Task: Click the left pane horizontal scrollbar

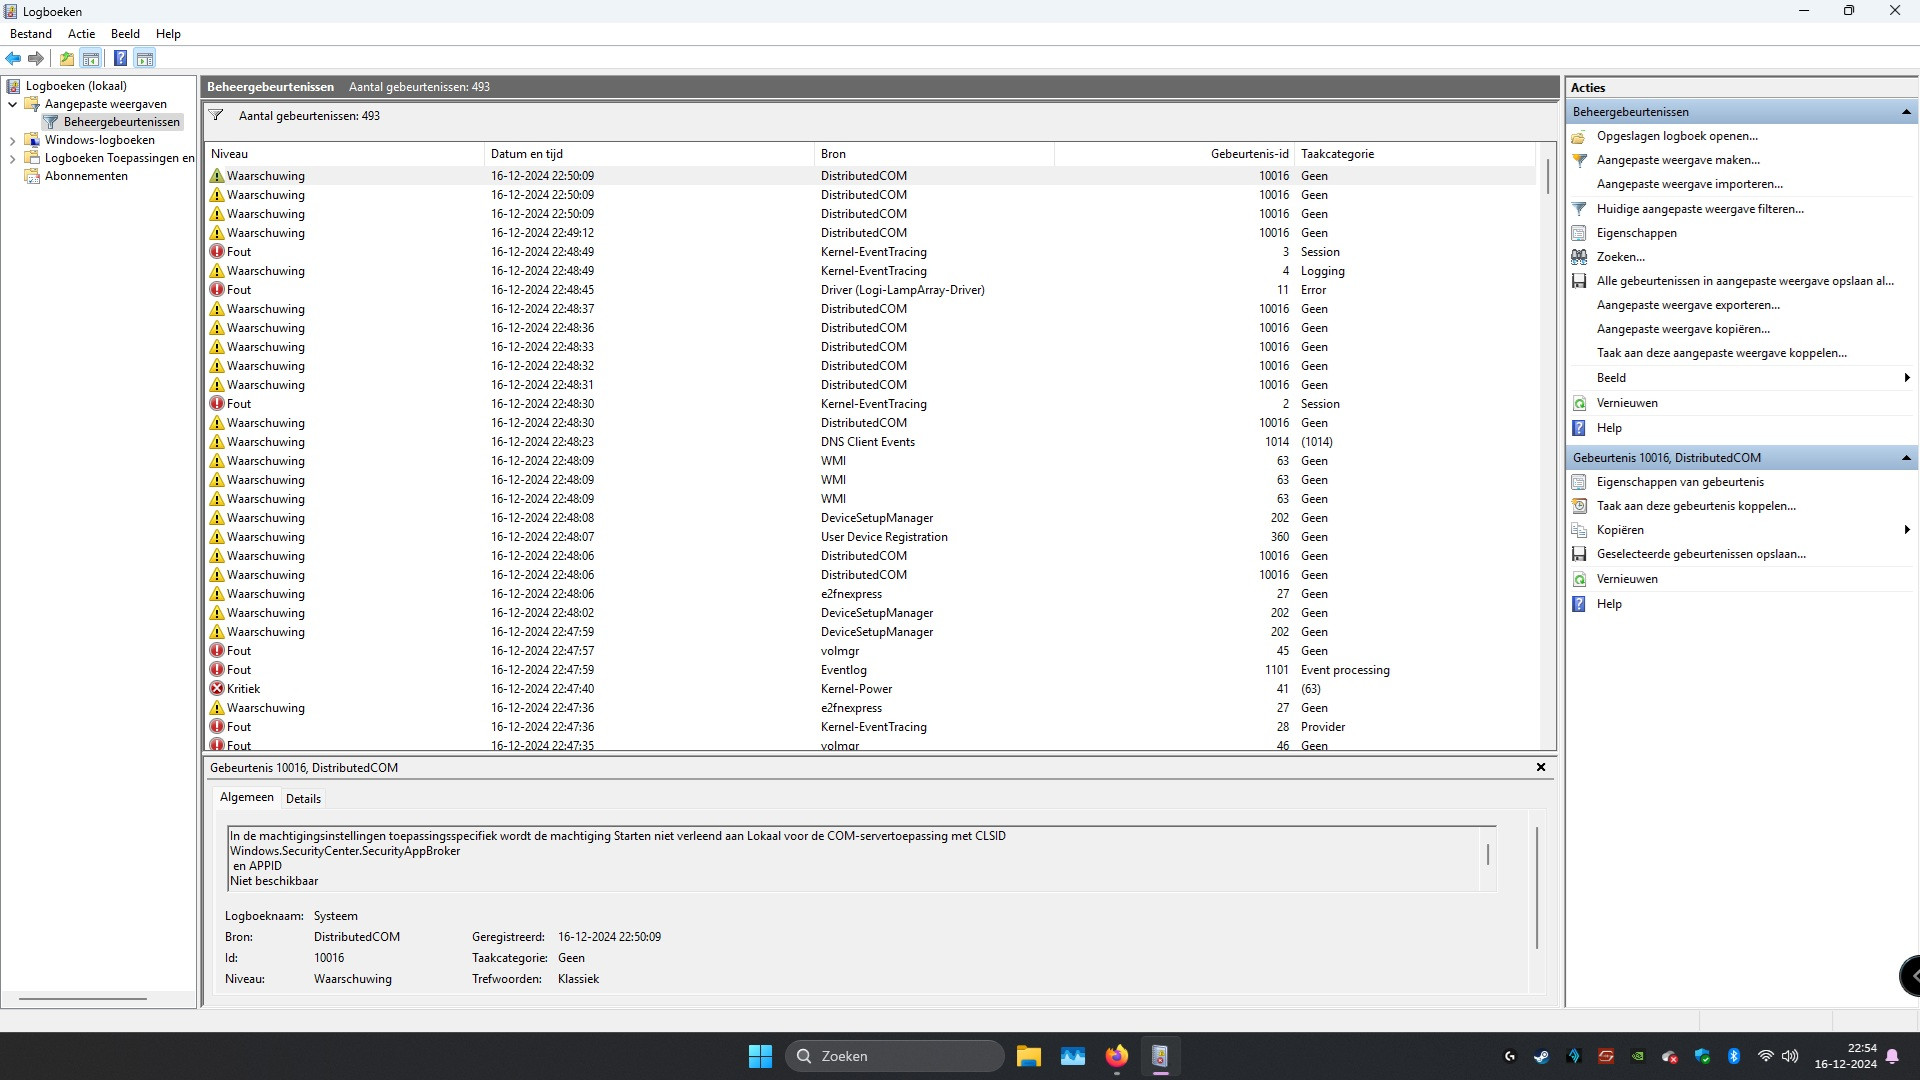Action: click(x=83, y=999)
